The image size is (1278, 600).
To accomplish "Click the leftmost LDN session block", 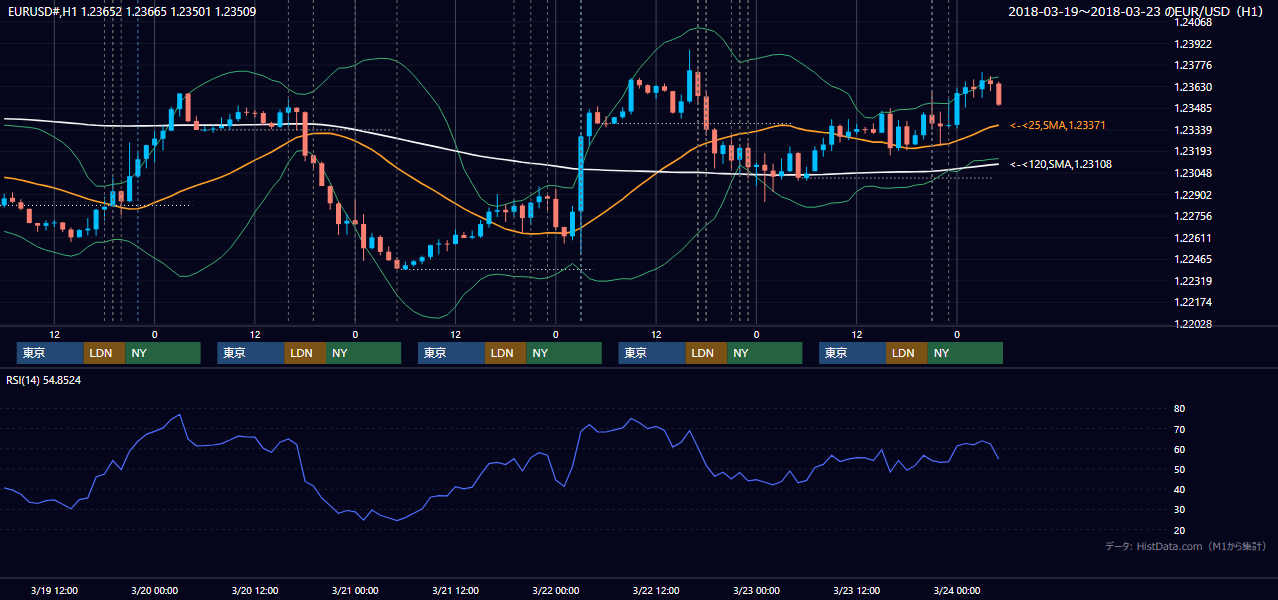I will coord(104,353).
